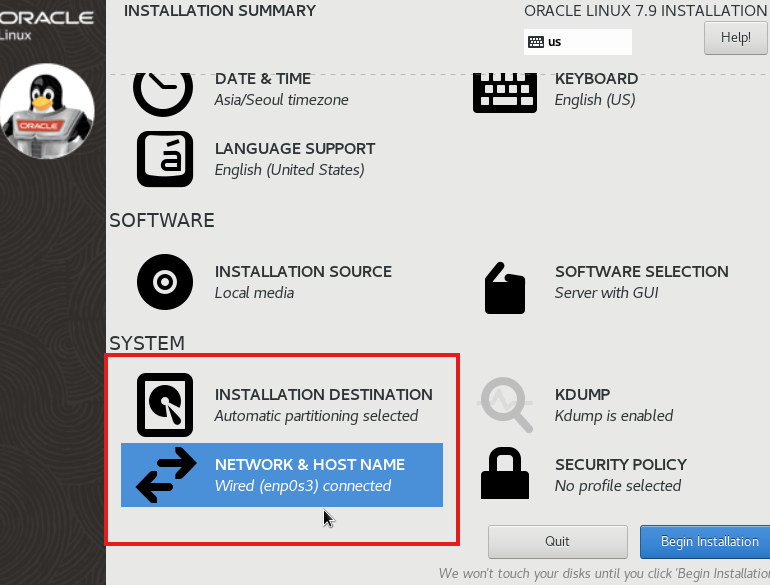Click 'Wired (enp0s3) connected' status

[303, 486]
